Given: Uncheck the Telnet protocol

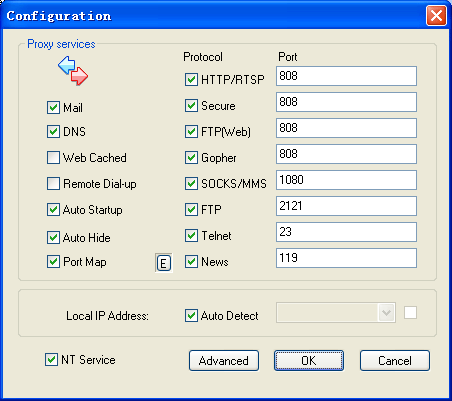Looking at the screenshot, I should click(x=191, y=235).
